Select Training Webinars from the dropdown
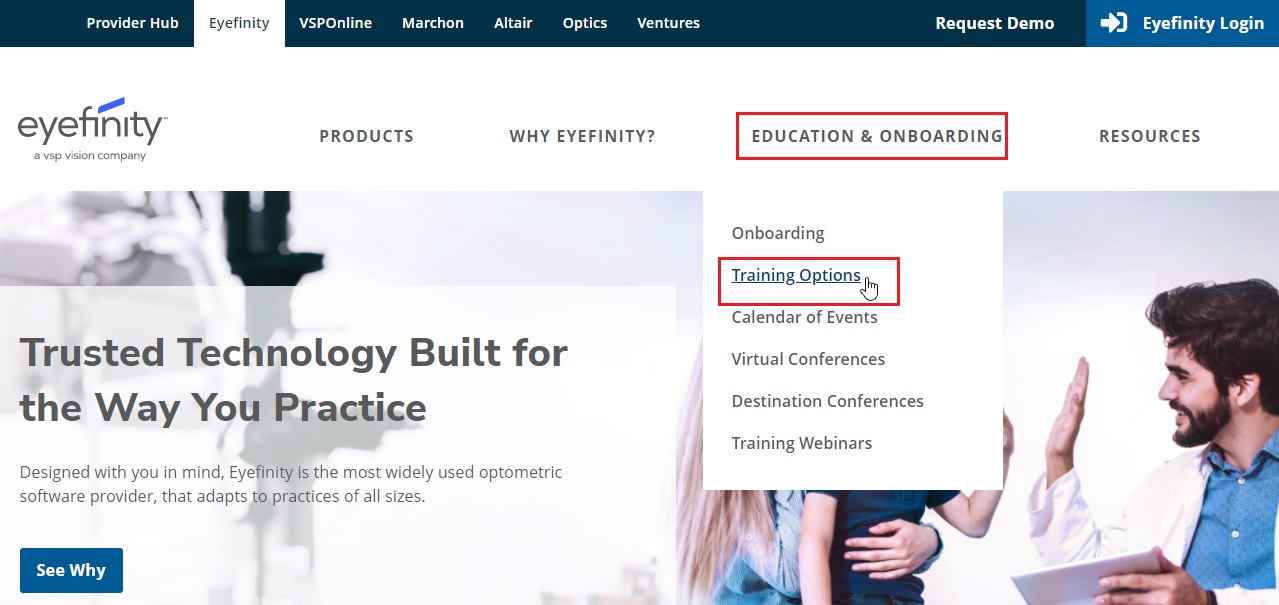This screenshot has height=605, width=1279. [x=802, y=443]
